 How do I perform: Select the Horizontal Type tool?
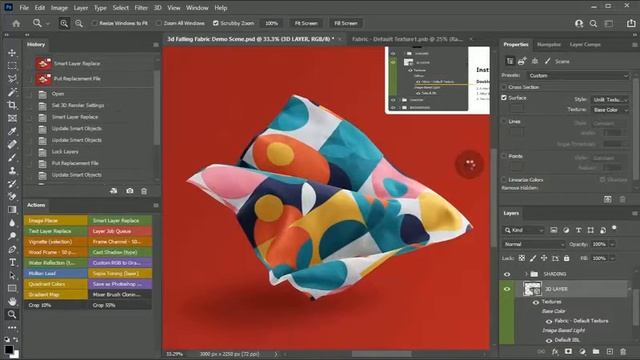click(x=12, y=262)
